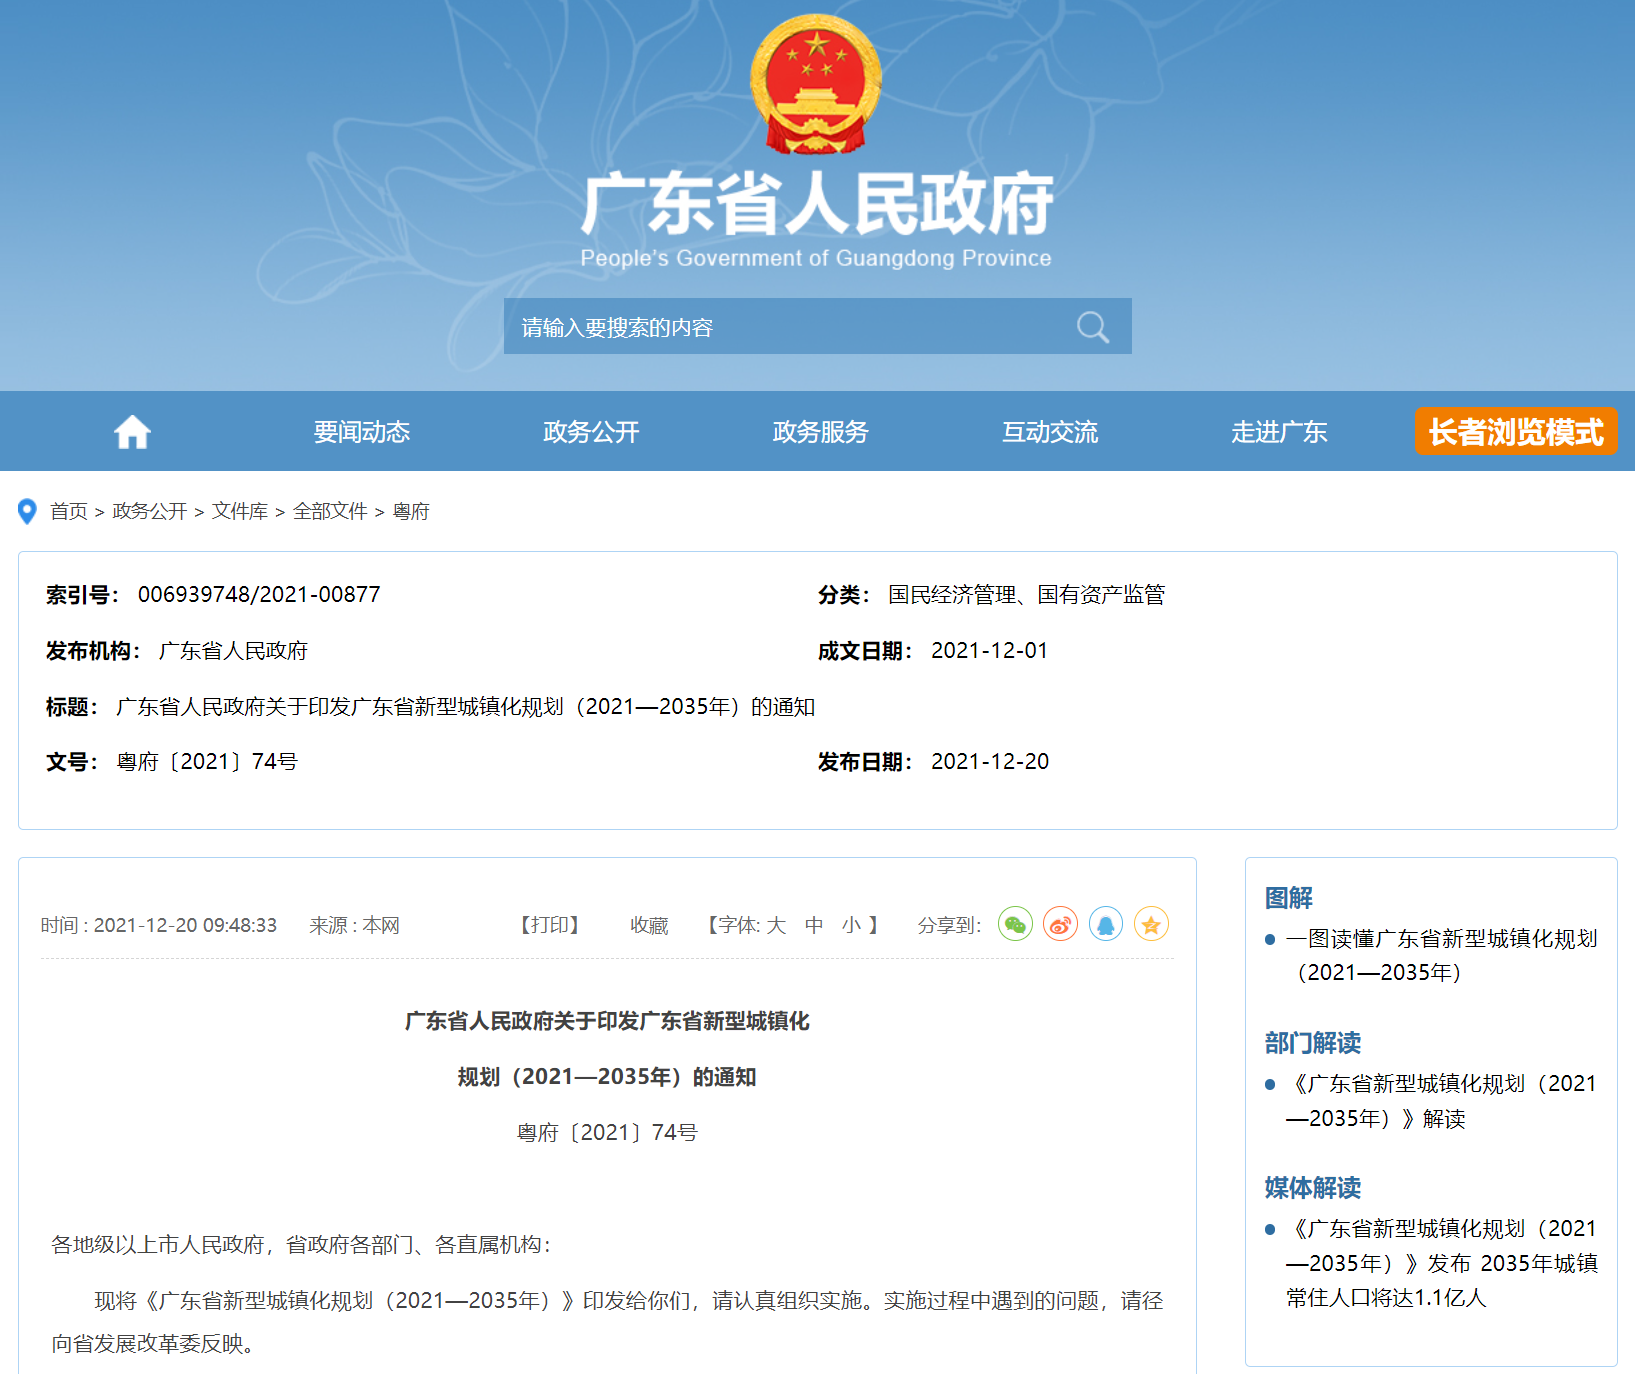Click the search magnifier icon
The image size is (1635, 1374).
(1092, 327)
